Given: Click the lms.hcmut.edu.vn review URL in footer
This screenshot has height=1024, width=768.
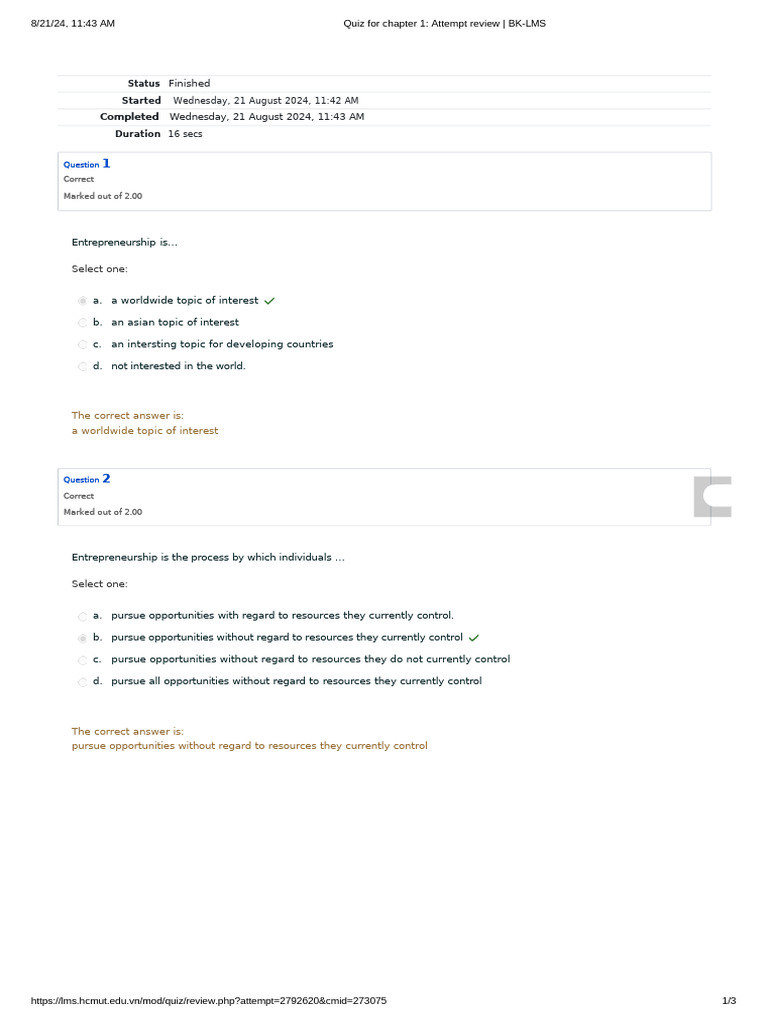Looking at the screenshot, I should tap(209, 1001).
